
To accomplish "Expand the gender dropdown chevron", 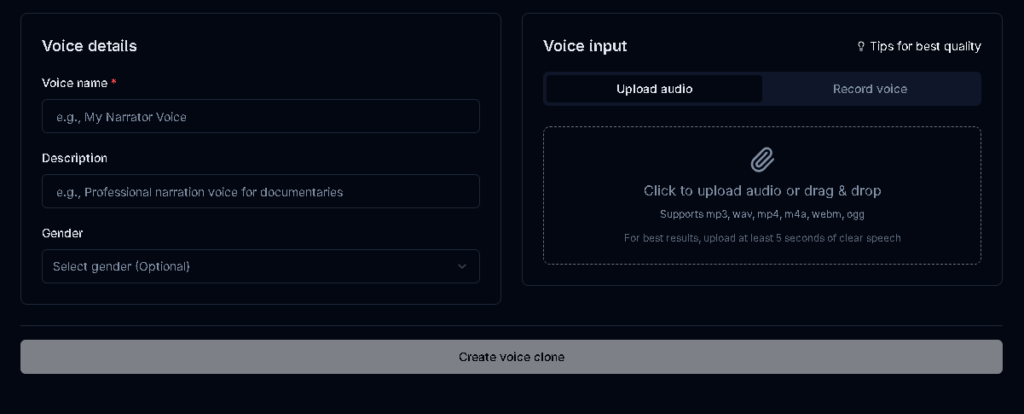I will 462,266.
